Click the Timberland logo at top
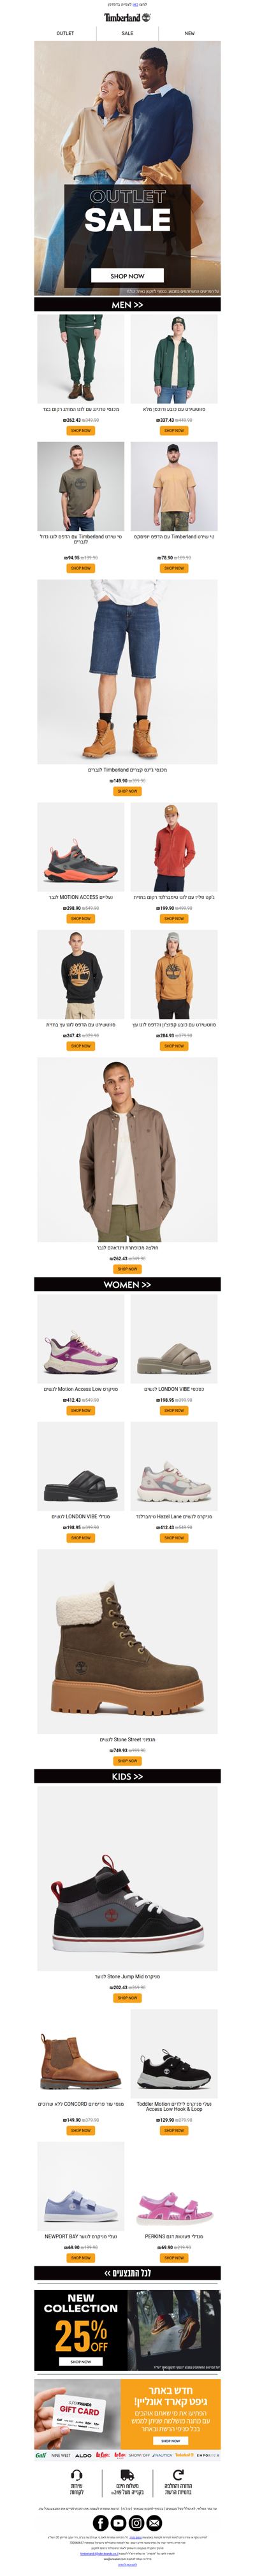This screenshot has height=2576, width=255. pyautogui.click(x=127, y=17)
